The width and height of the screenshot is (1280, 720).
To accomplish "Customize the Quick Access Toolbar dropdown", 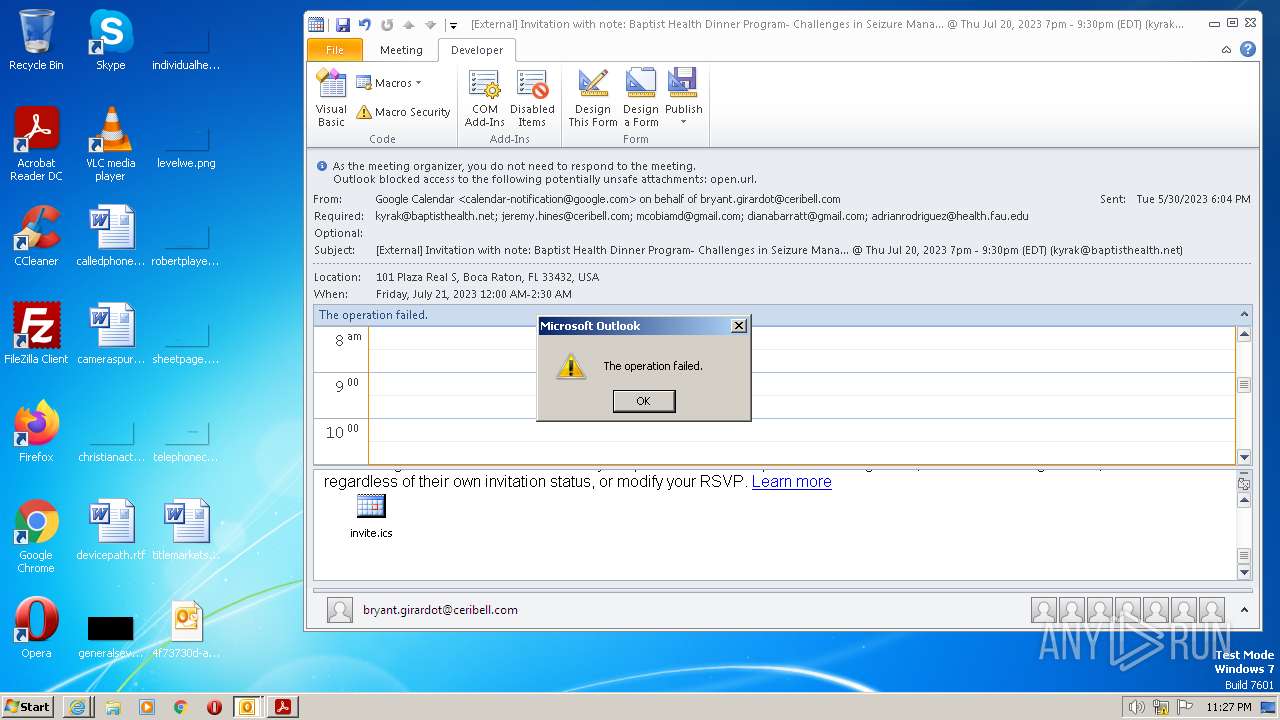I will 453,25.
